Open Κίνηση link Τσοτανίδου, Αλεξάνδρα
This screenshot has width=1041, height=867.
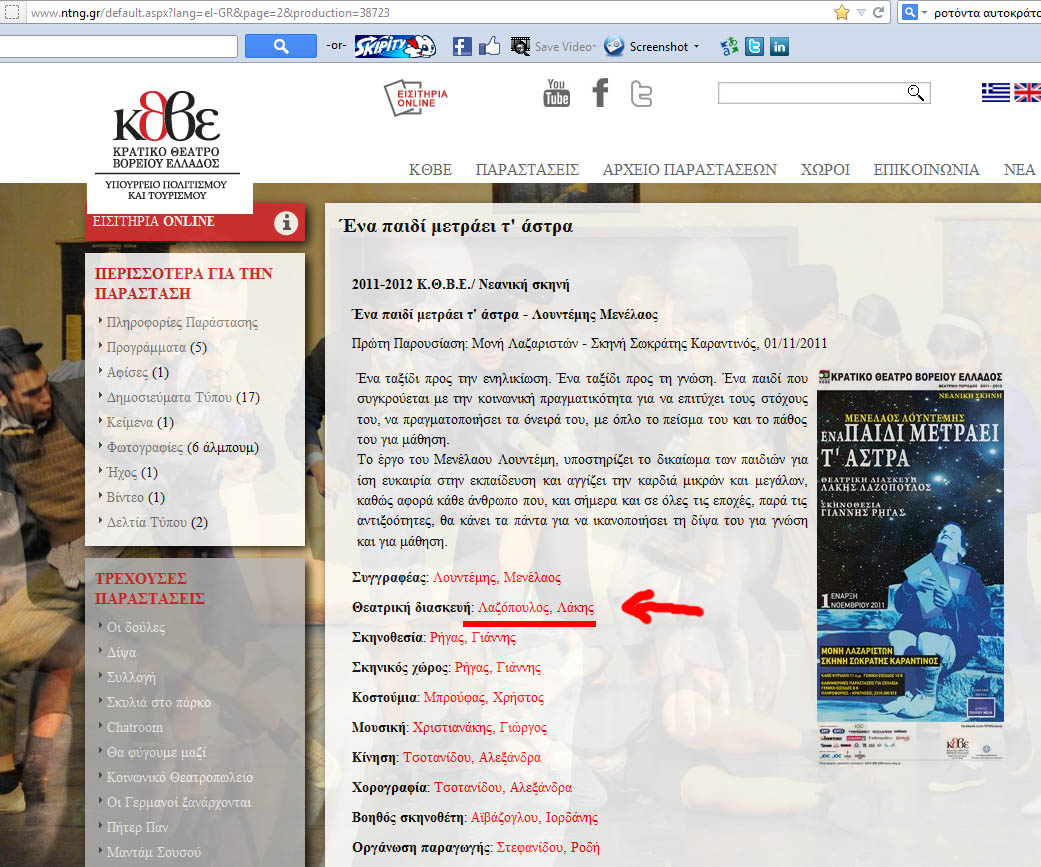472,757
